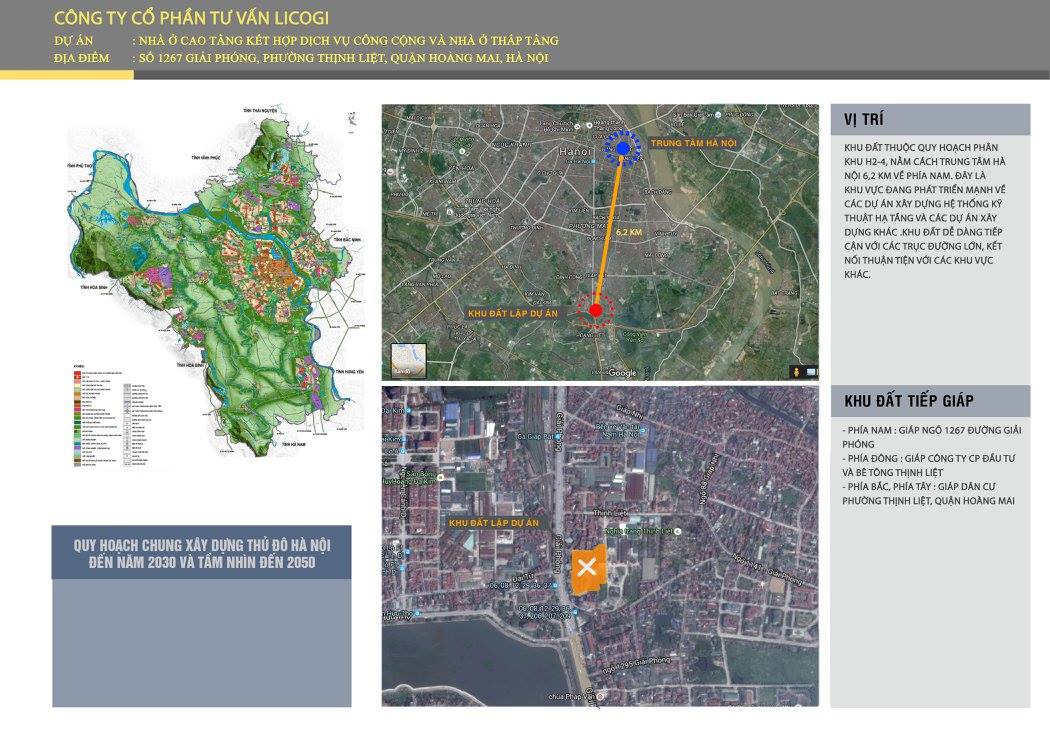Click the 'TỈNH HÀ NAM' province label
Screen dimensions: 1050x743
(x=294, y=444)
